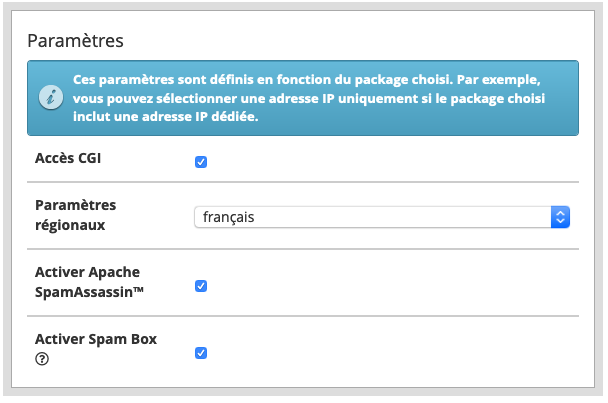Click the SpamAssassin™ word in the label
608x403 pixels.
point(90,292)
